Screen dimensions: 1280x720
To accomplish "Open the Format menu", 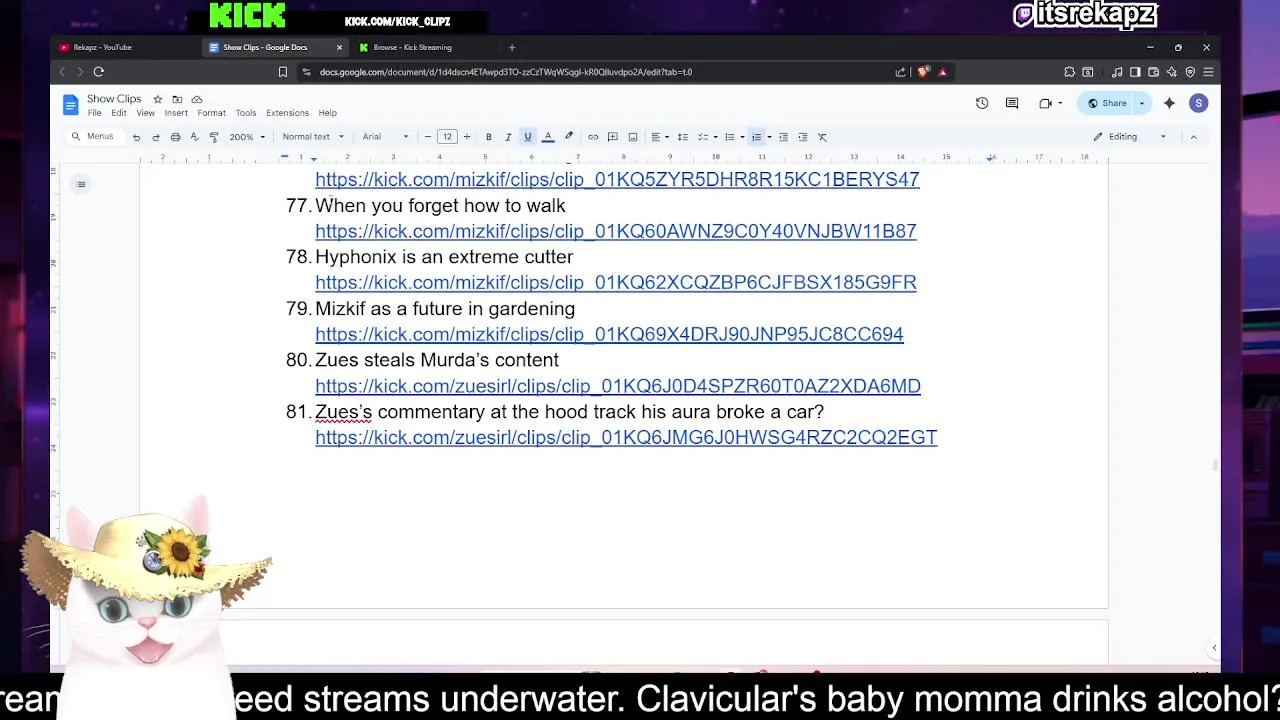I will coord(211,113).
